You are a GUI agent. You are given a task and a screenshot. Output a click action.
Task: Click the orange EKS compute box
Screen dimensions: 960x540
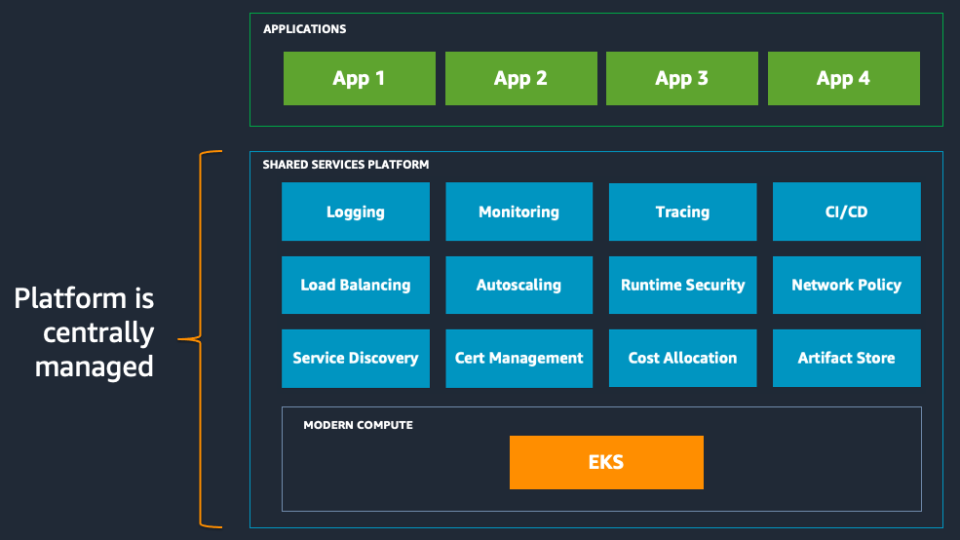tap(607, 462)
